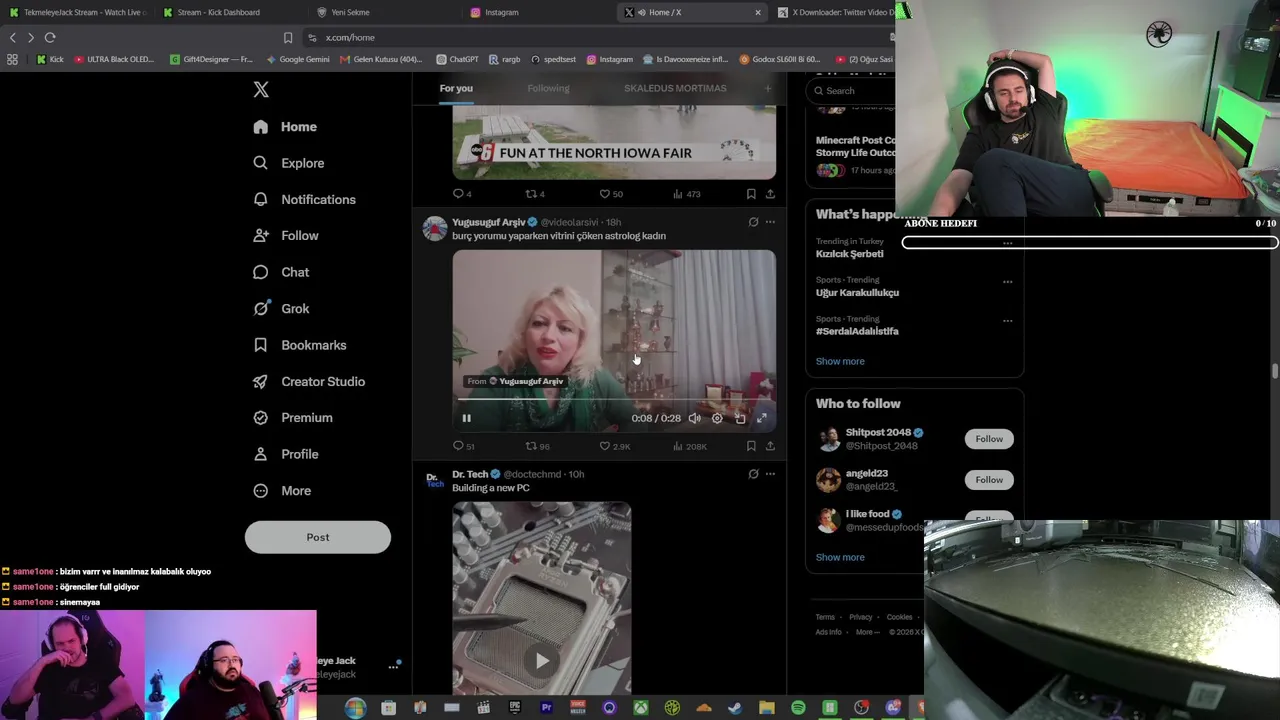Go back in browser history

coord(13,37)
